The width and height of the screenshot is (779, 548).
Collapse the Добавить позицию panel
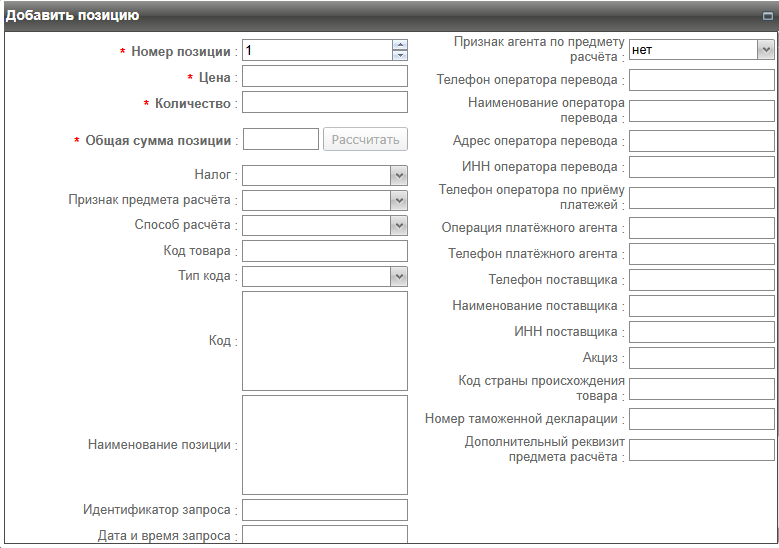point(767,16)
